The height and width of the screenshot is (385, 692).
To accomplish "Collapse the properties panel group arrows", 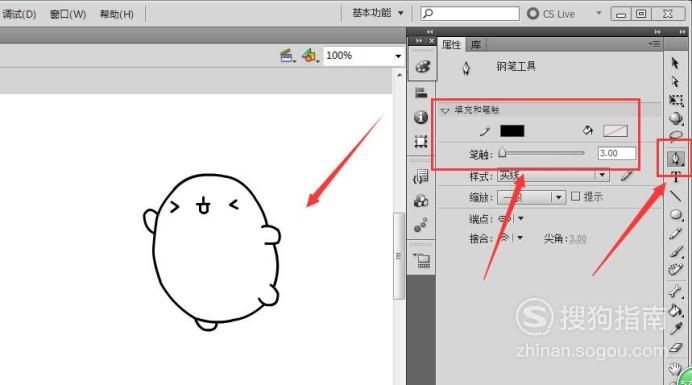I will click(658, 32).
